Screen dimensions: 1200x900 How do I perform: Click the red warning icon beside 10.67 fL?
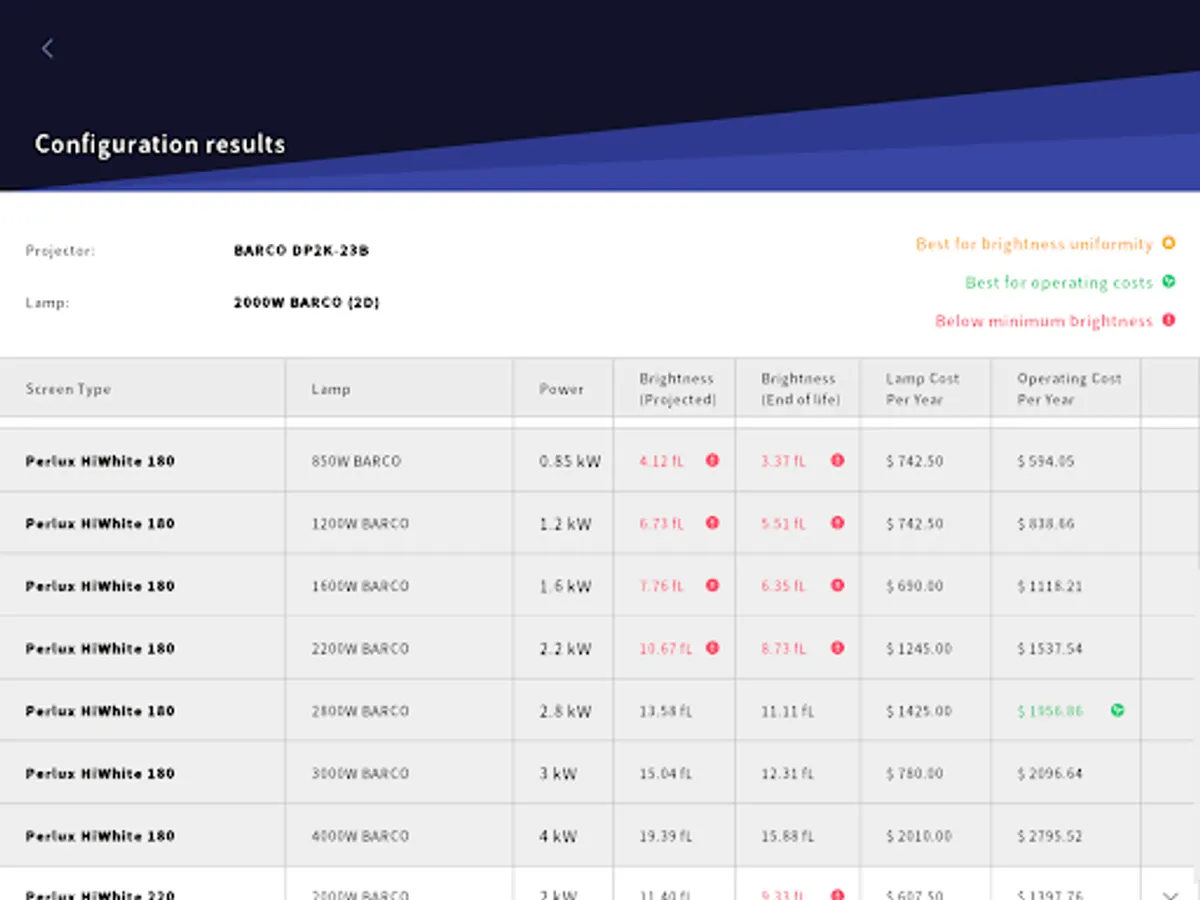pyautogui.click(x=712, y=648)
